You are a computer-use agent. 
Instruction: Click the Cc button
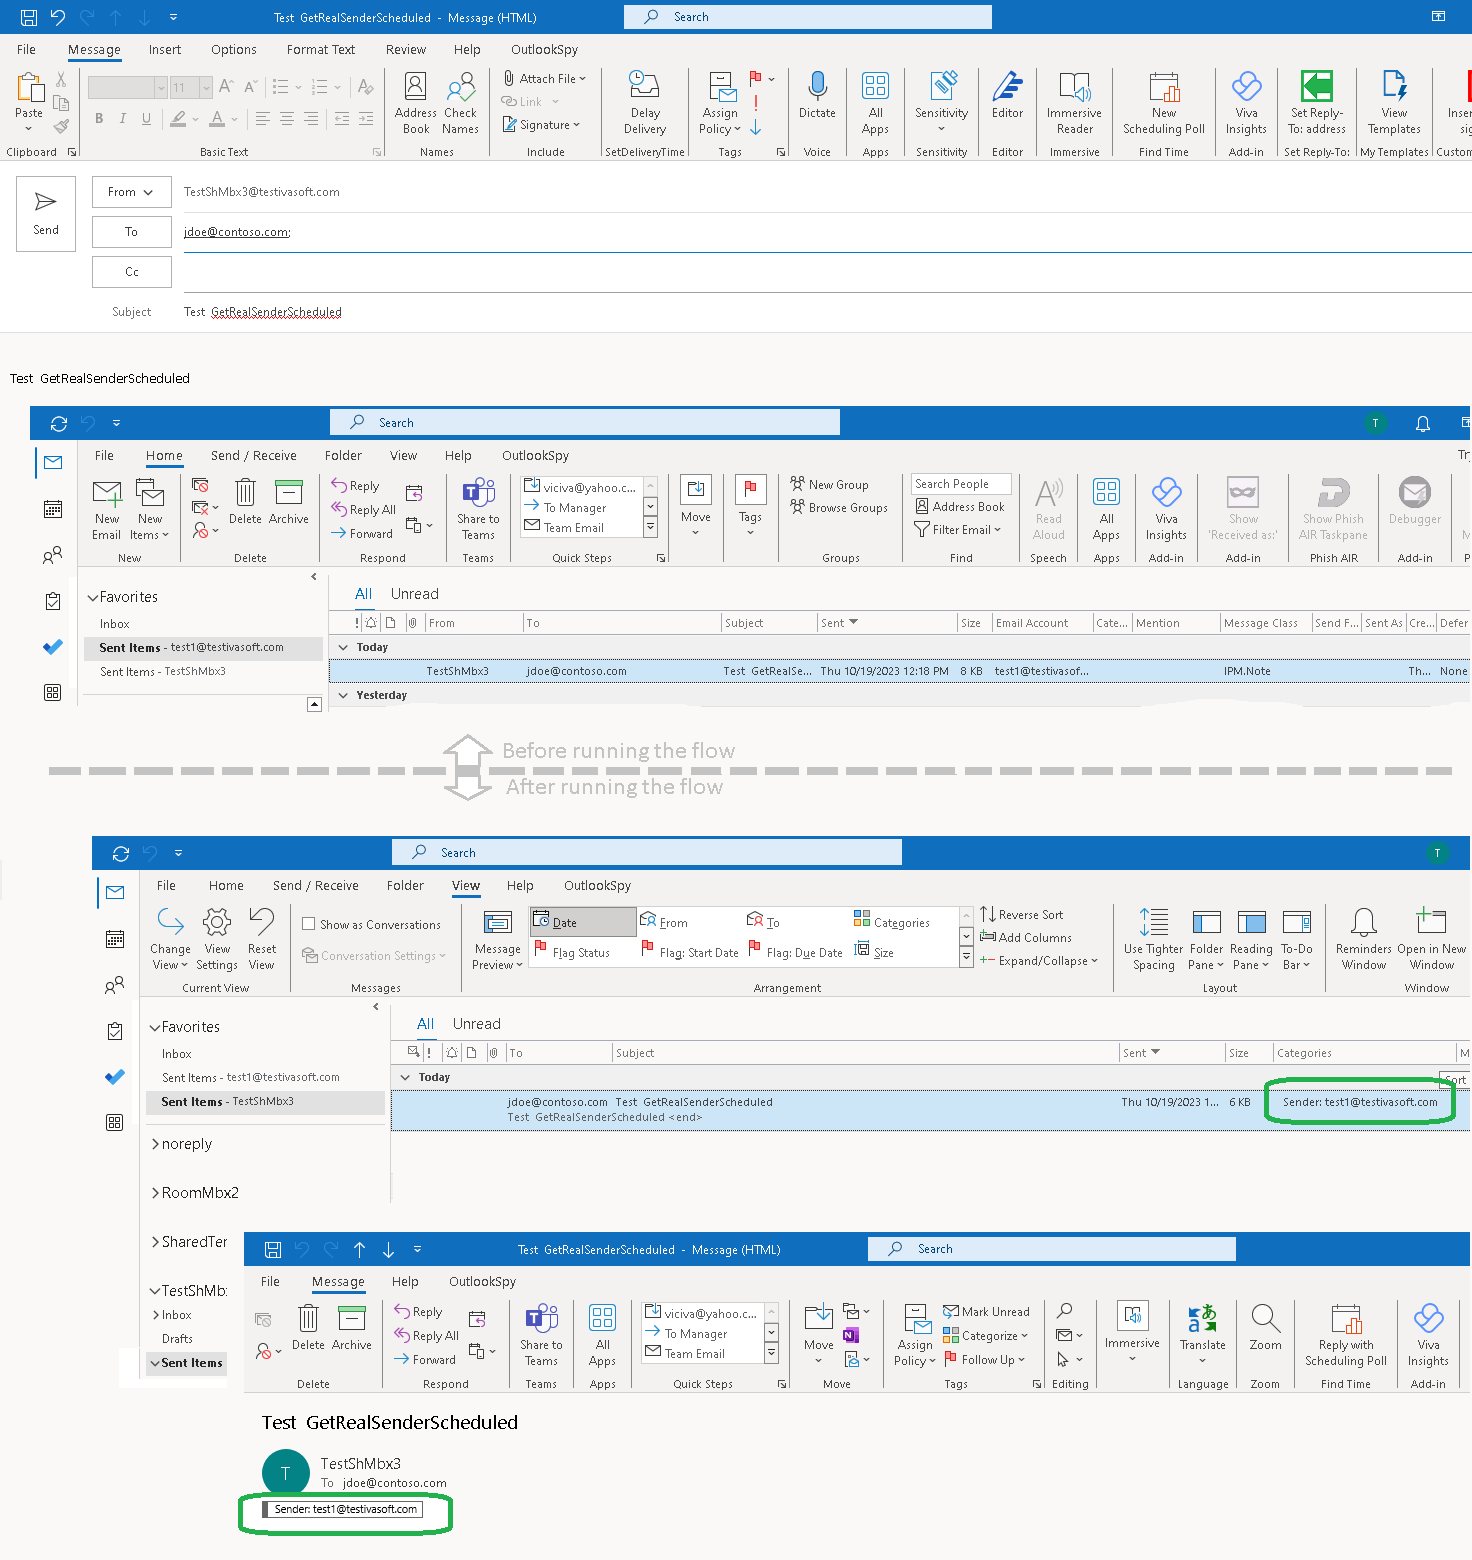[131, 272]
